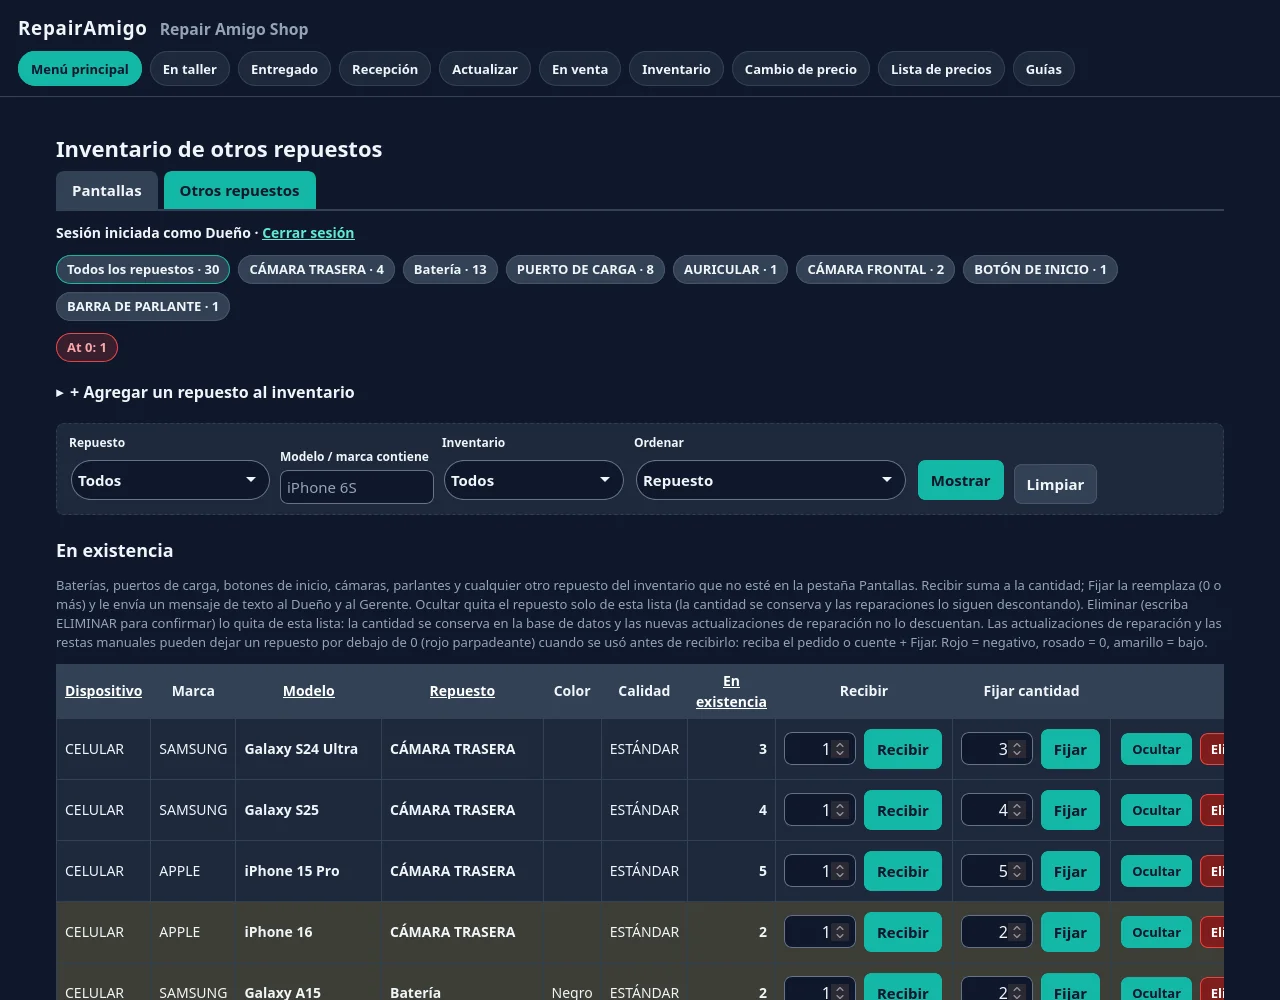Navigate to Recepción
Image resolution: width=1280 pixels, height=1000 pixels.
385,69
